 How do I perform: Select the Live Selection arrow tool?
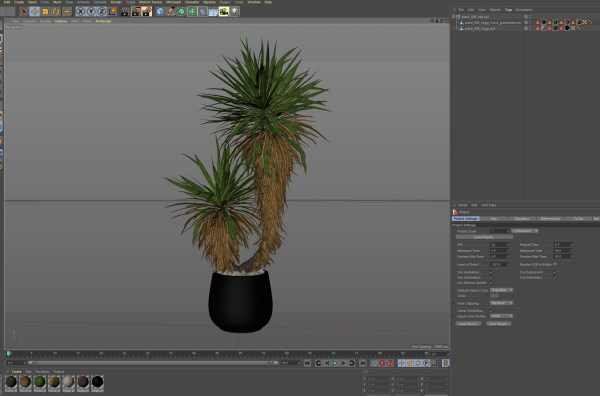[x=24, y=11]
